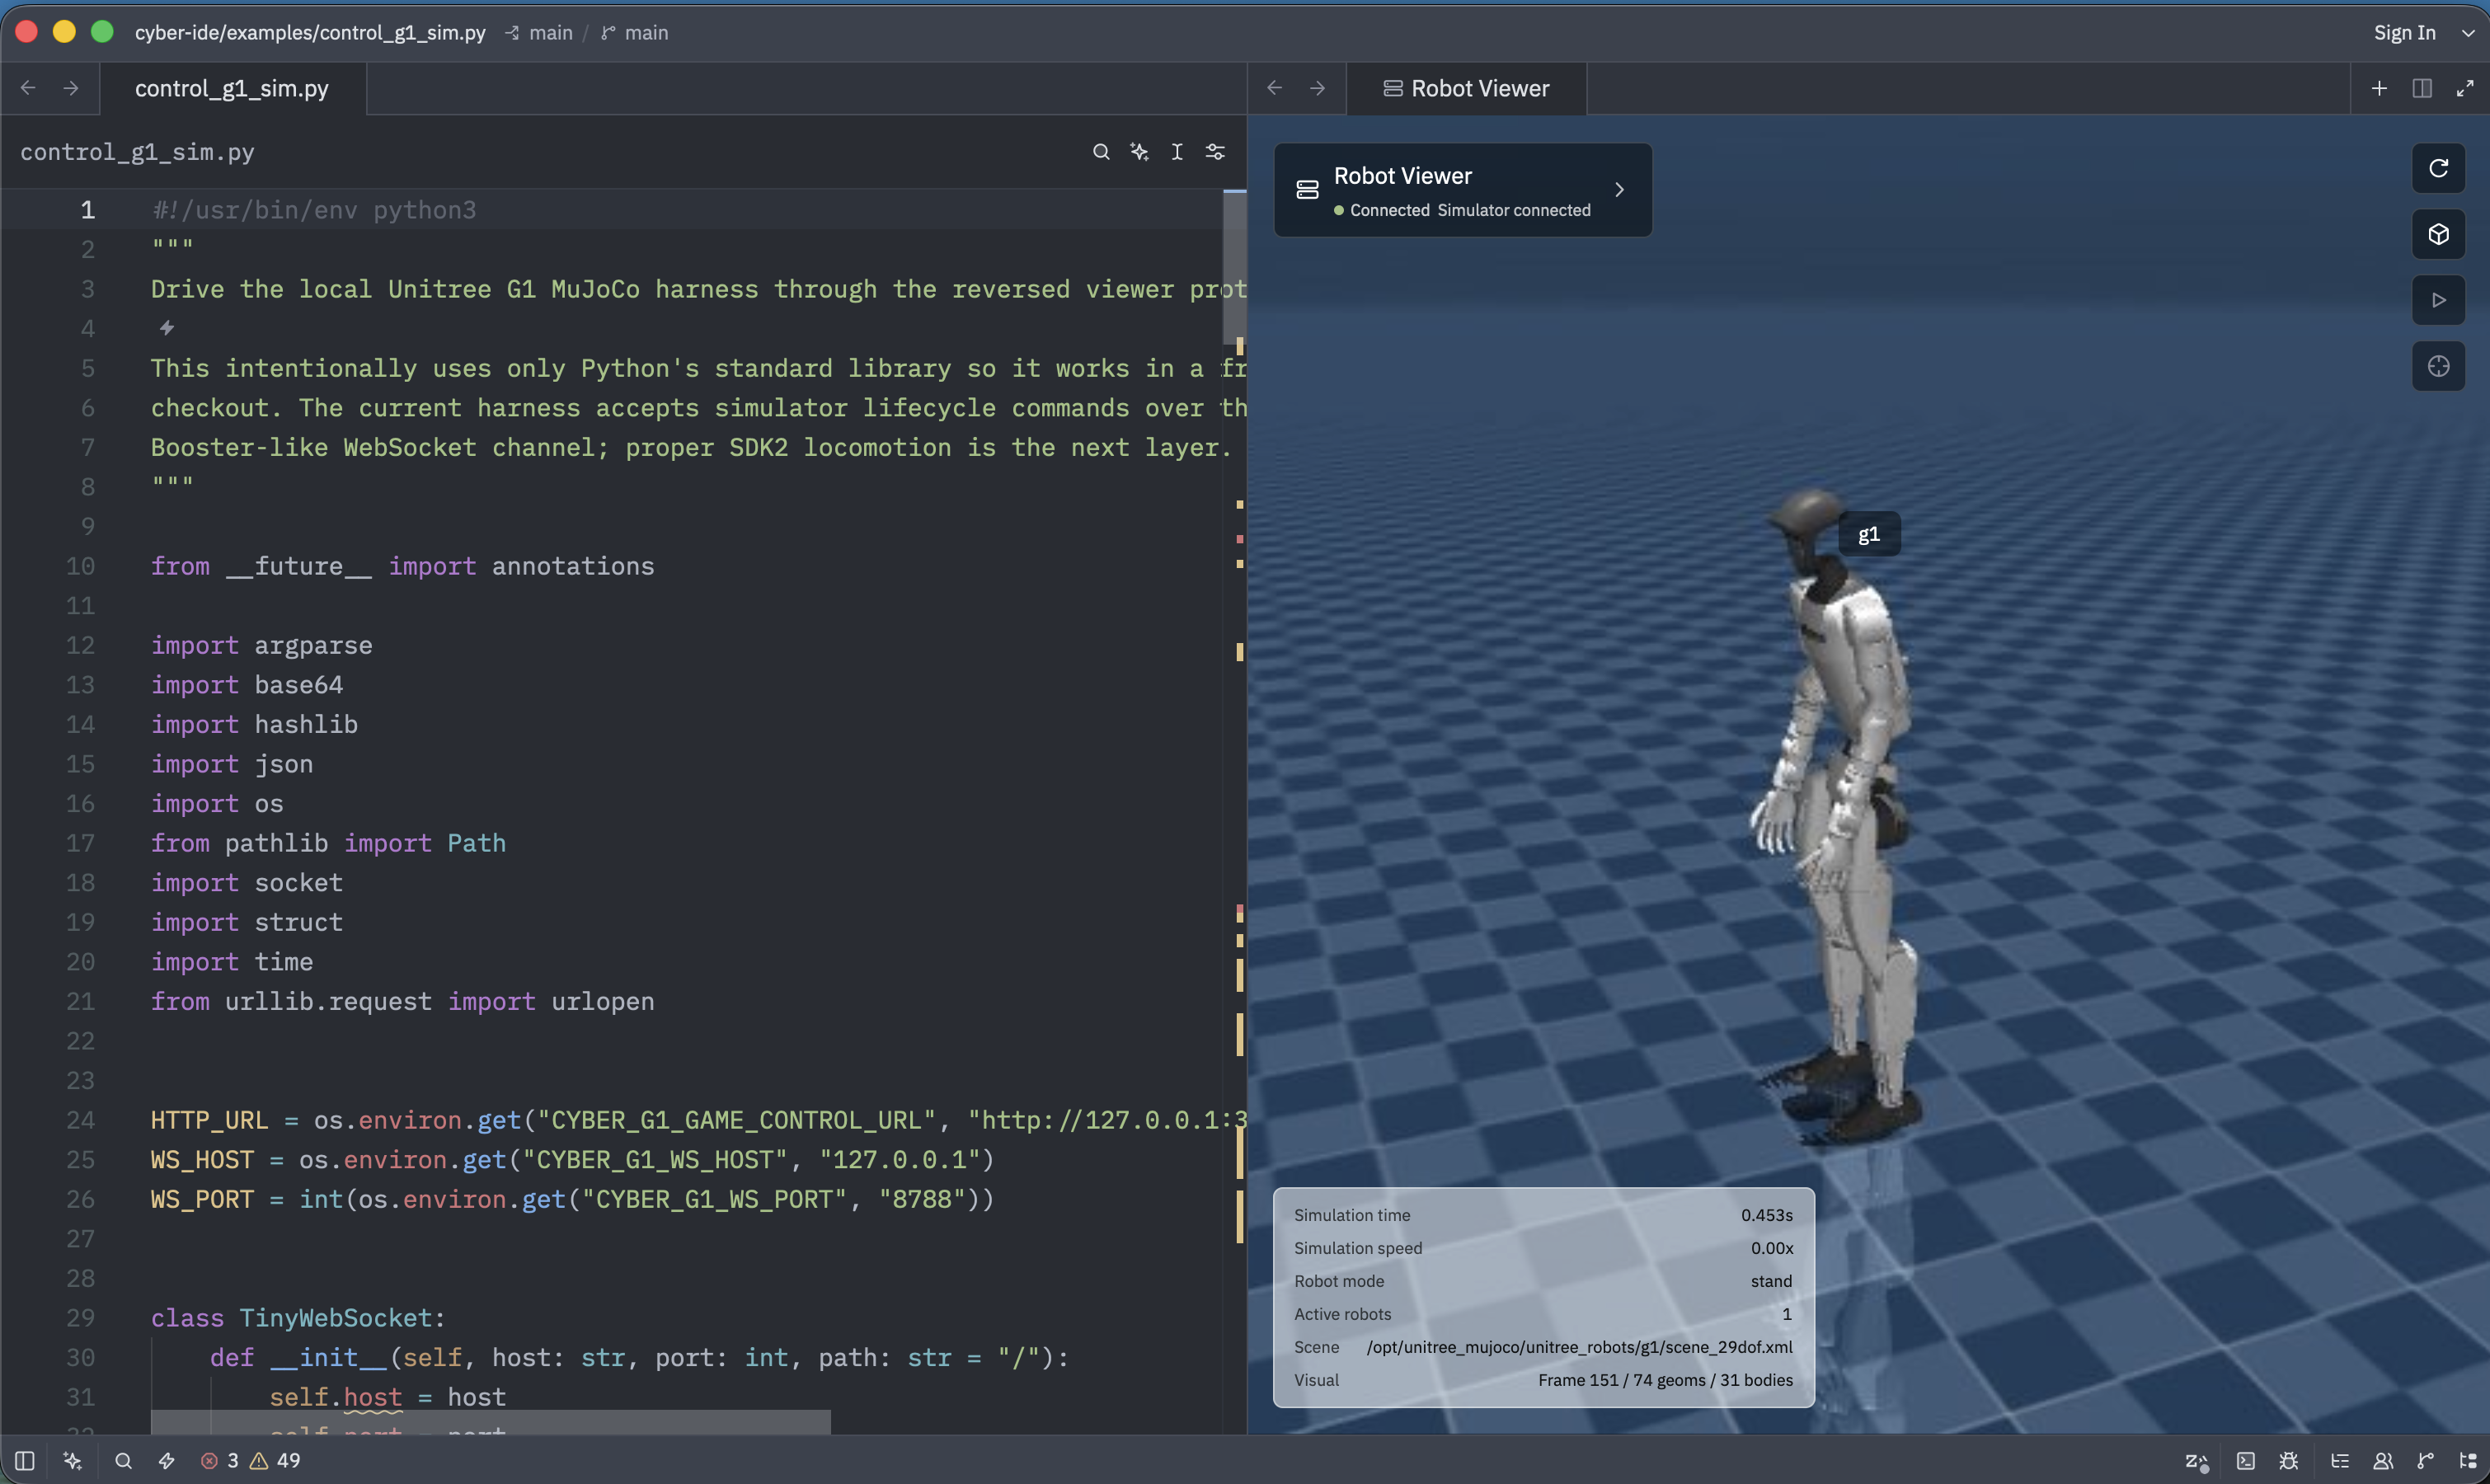Open project search in status bar

click(x=123, y=1460)
